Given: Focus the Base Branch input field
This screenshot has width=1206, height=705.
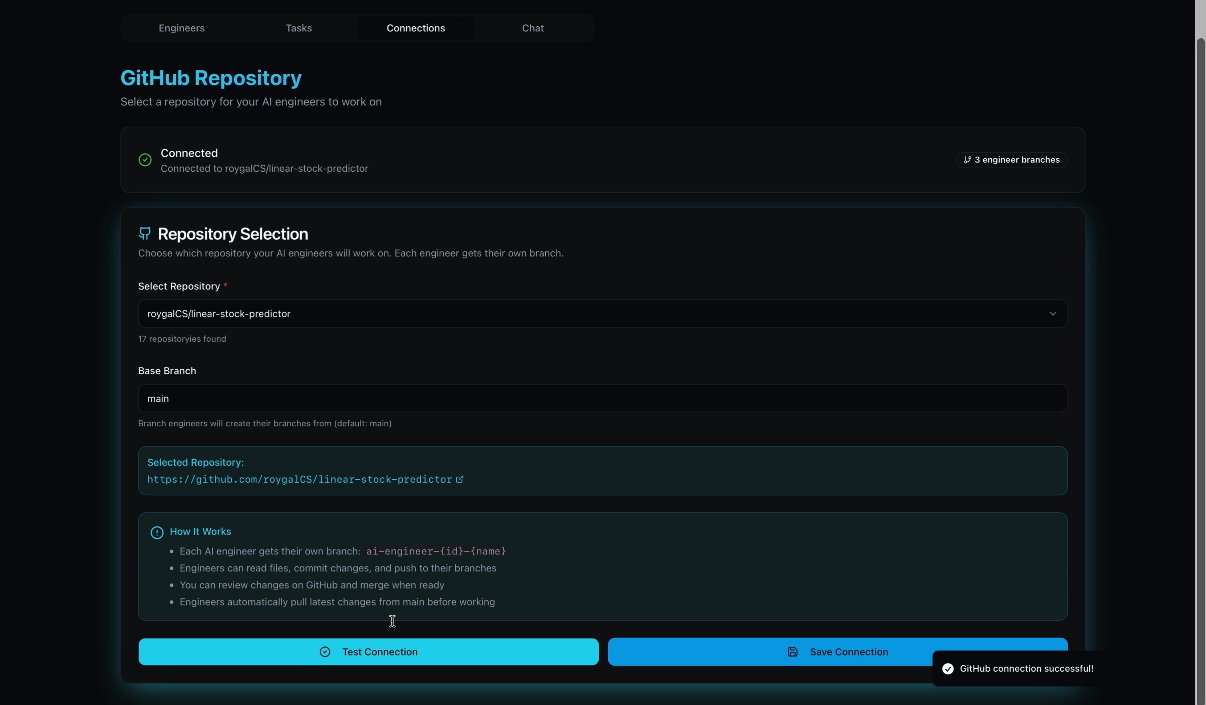Looking at the screenshot, I should click(x=602, y=398).
